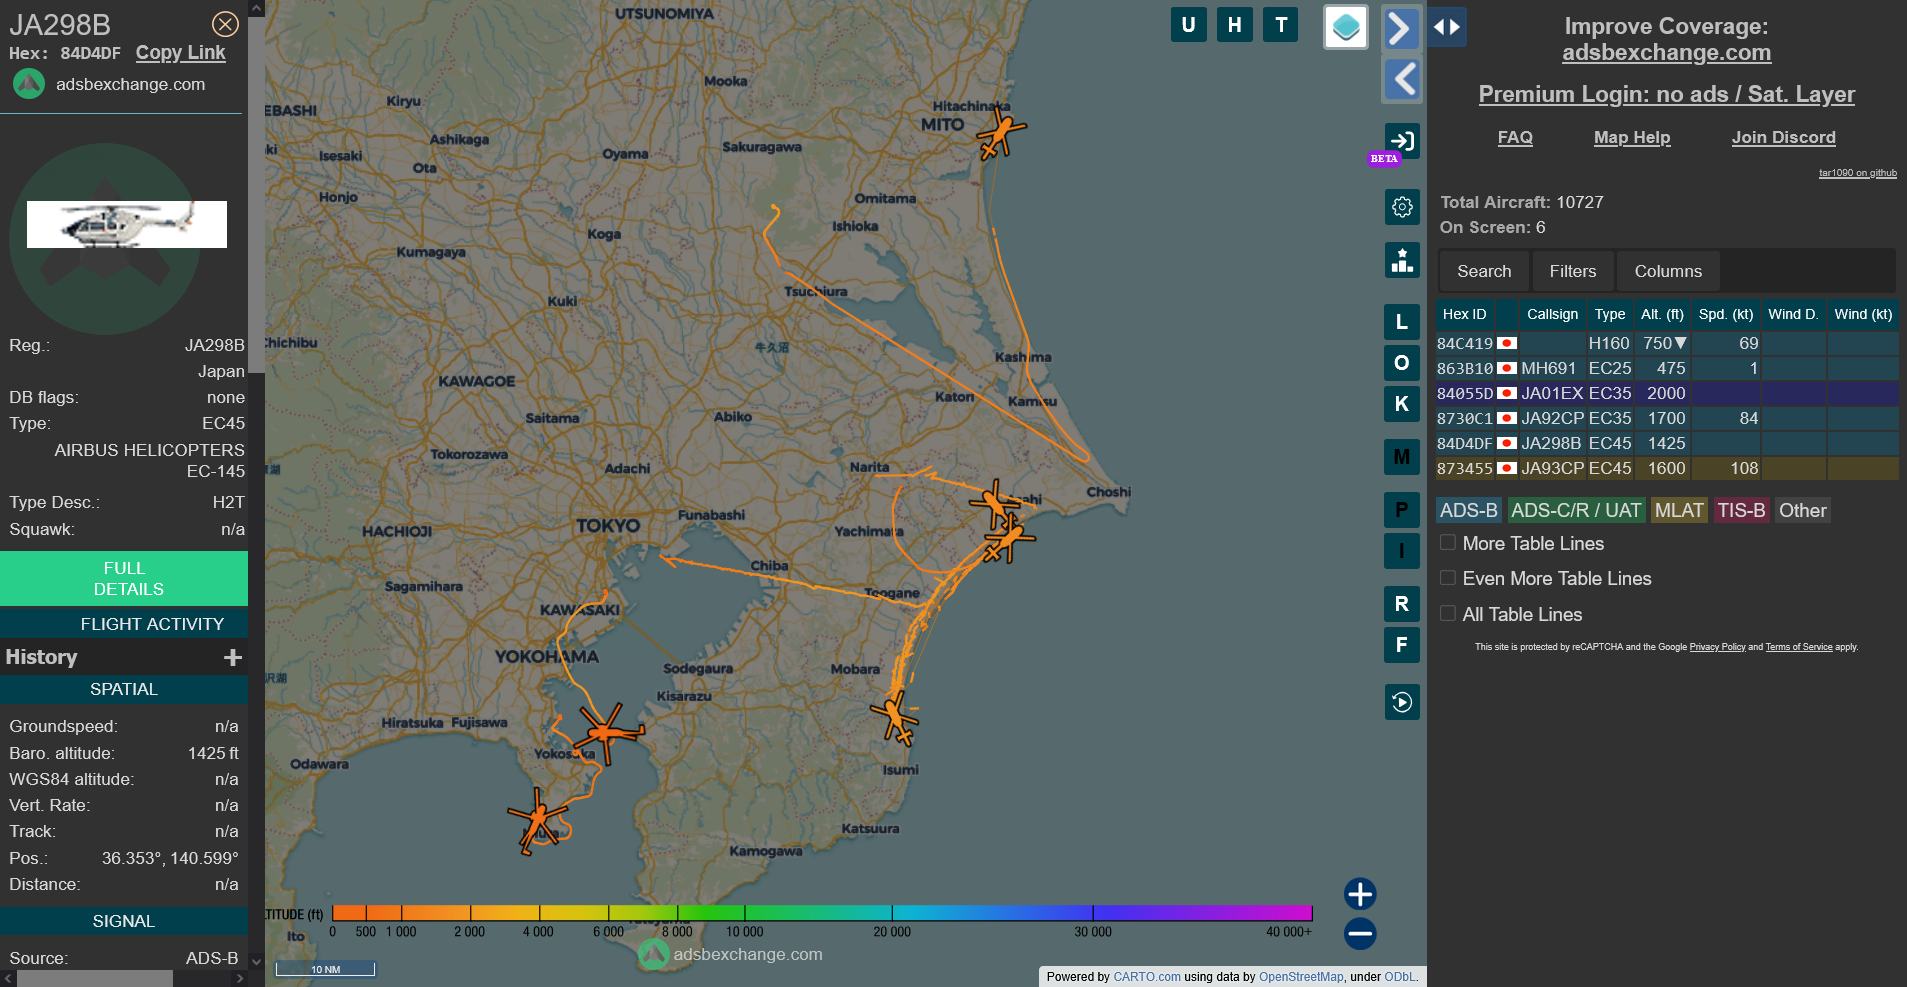Toggle the I map button
Viewport: 1907px width, 987px height.
[x=1402, y=551]
